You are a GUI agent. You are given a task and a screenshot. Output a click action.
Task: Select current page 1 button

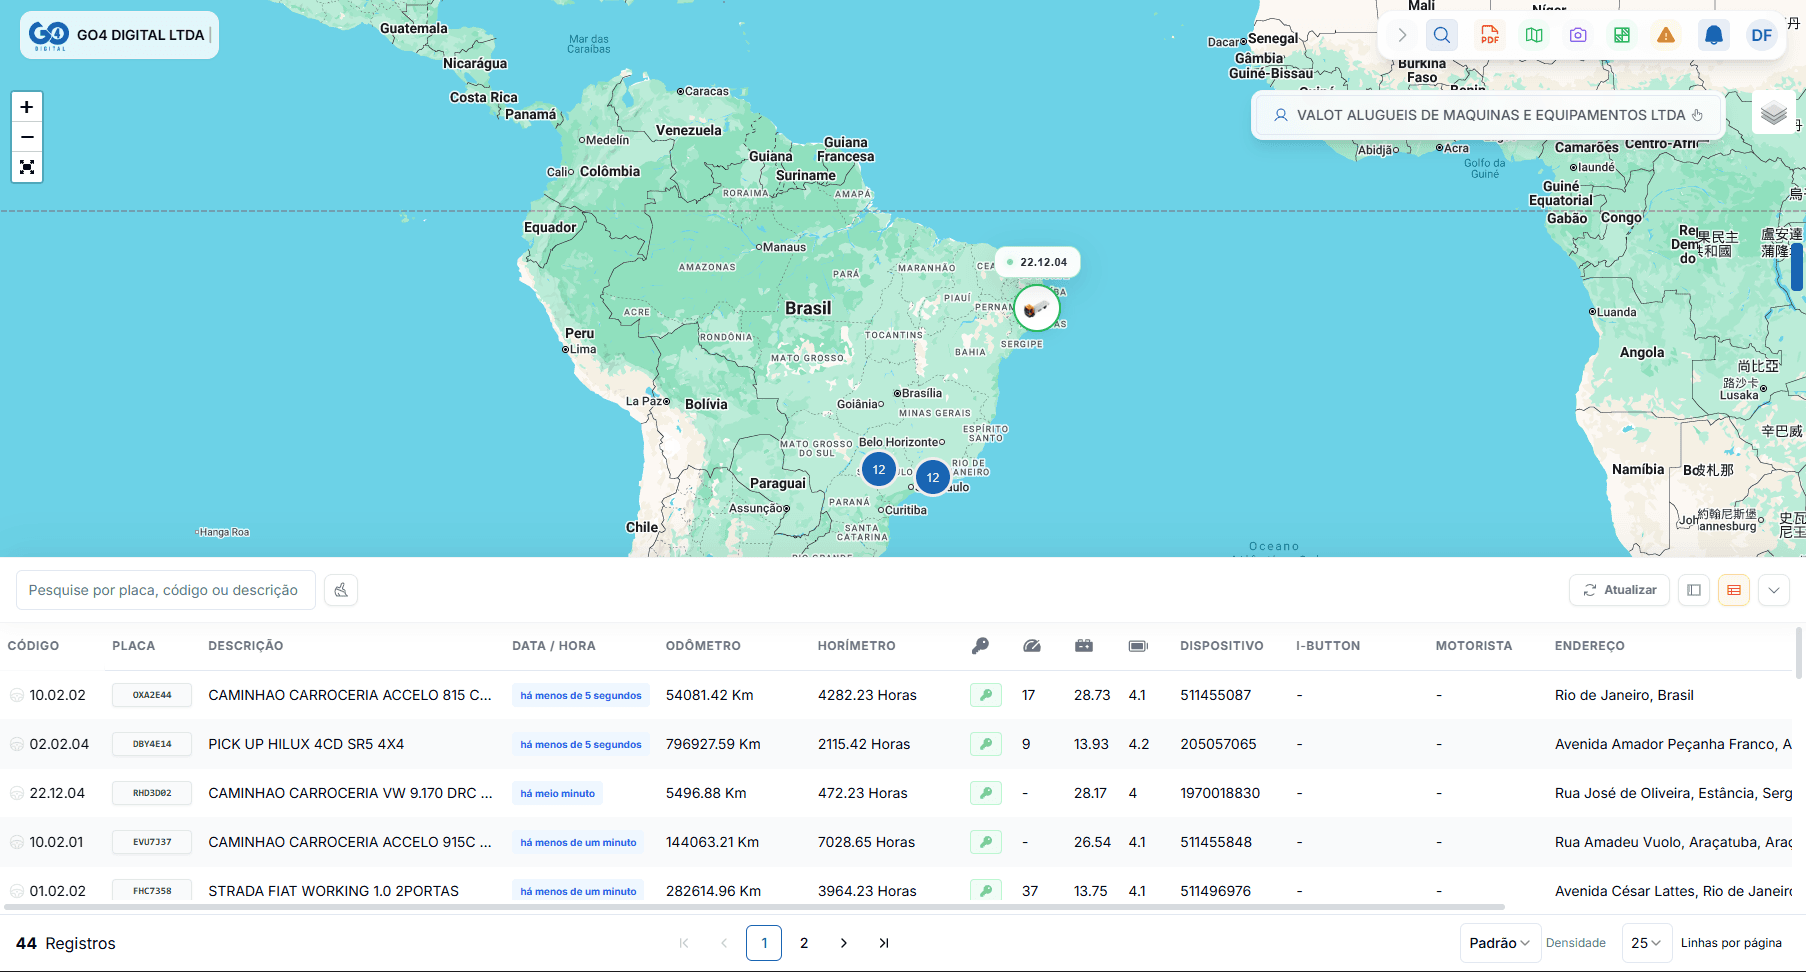[764, 943]
